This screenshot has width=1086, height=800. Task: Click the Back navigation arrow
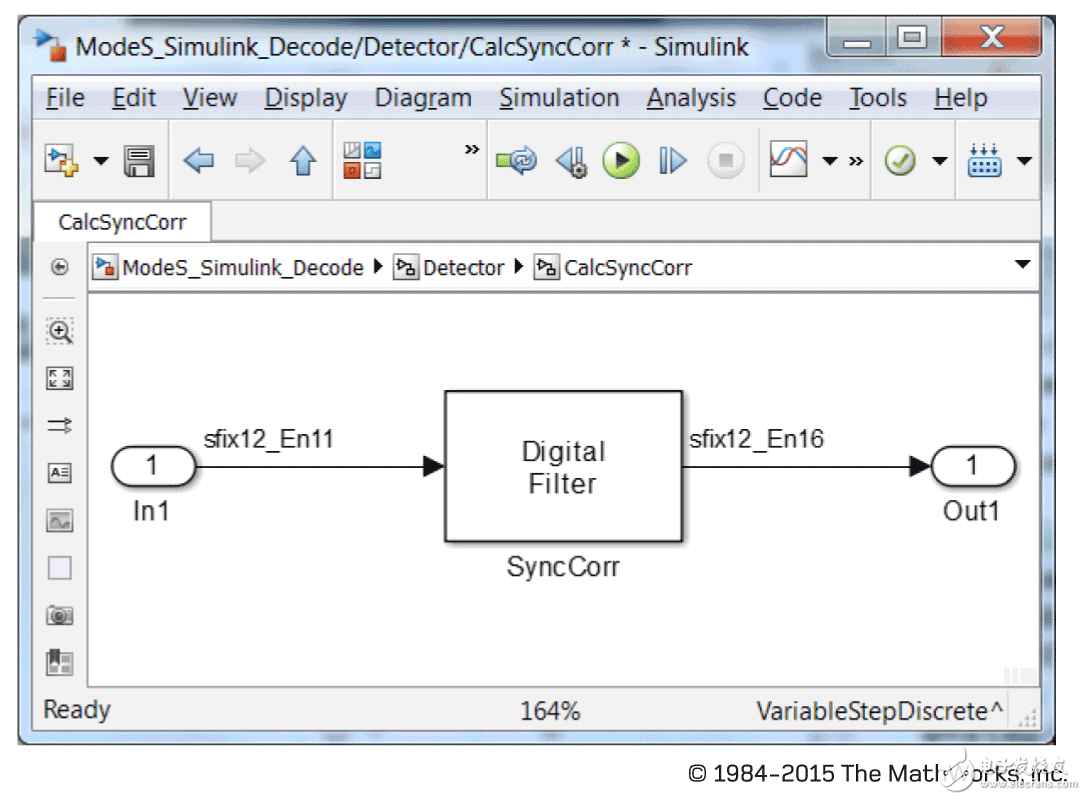tap(199, 160)
